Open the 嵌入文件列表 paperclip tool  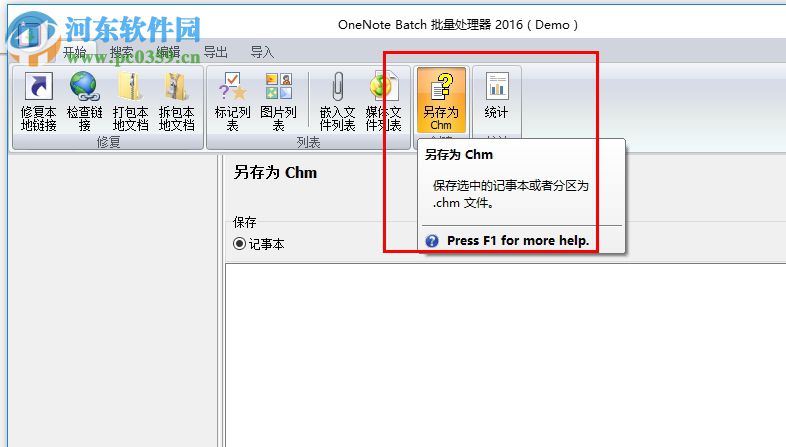coord(337,101)
